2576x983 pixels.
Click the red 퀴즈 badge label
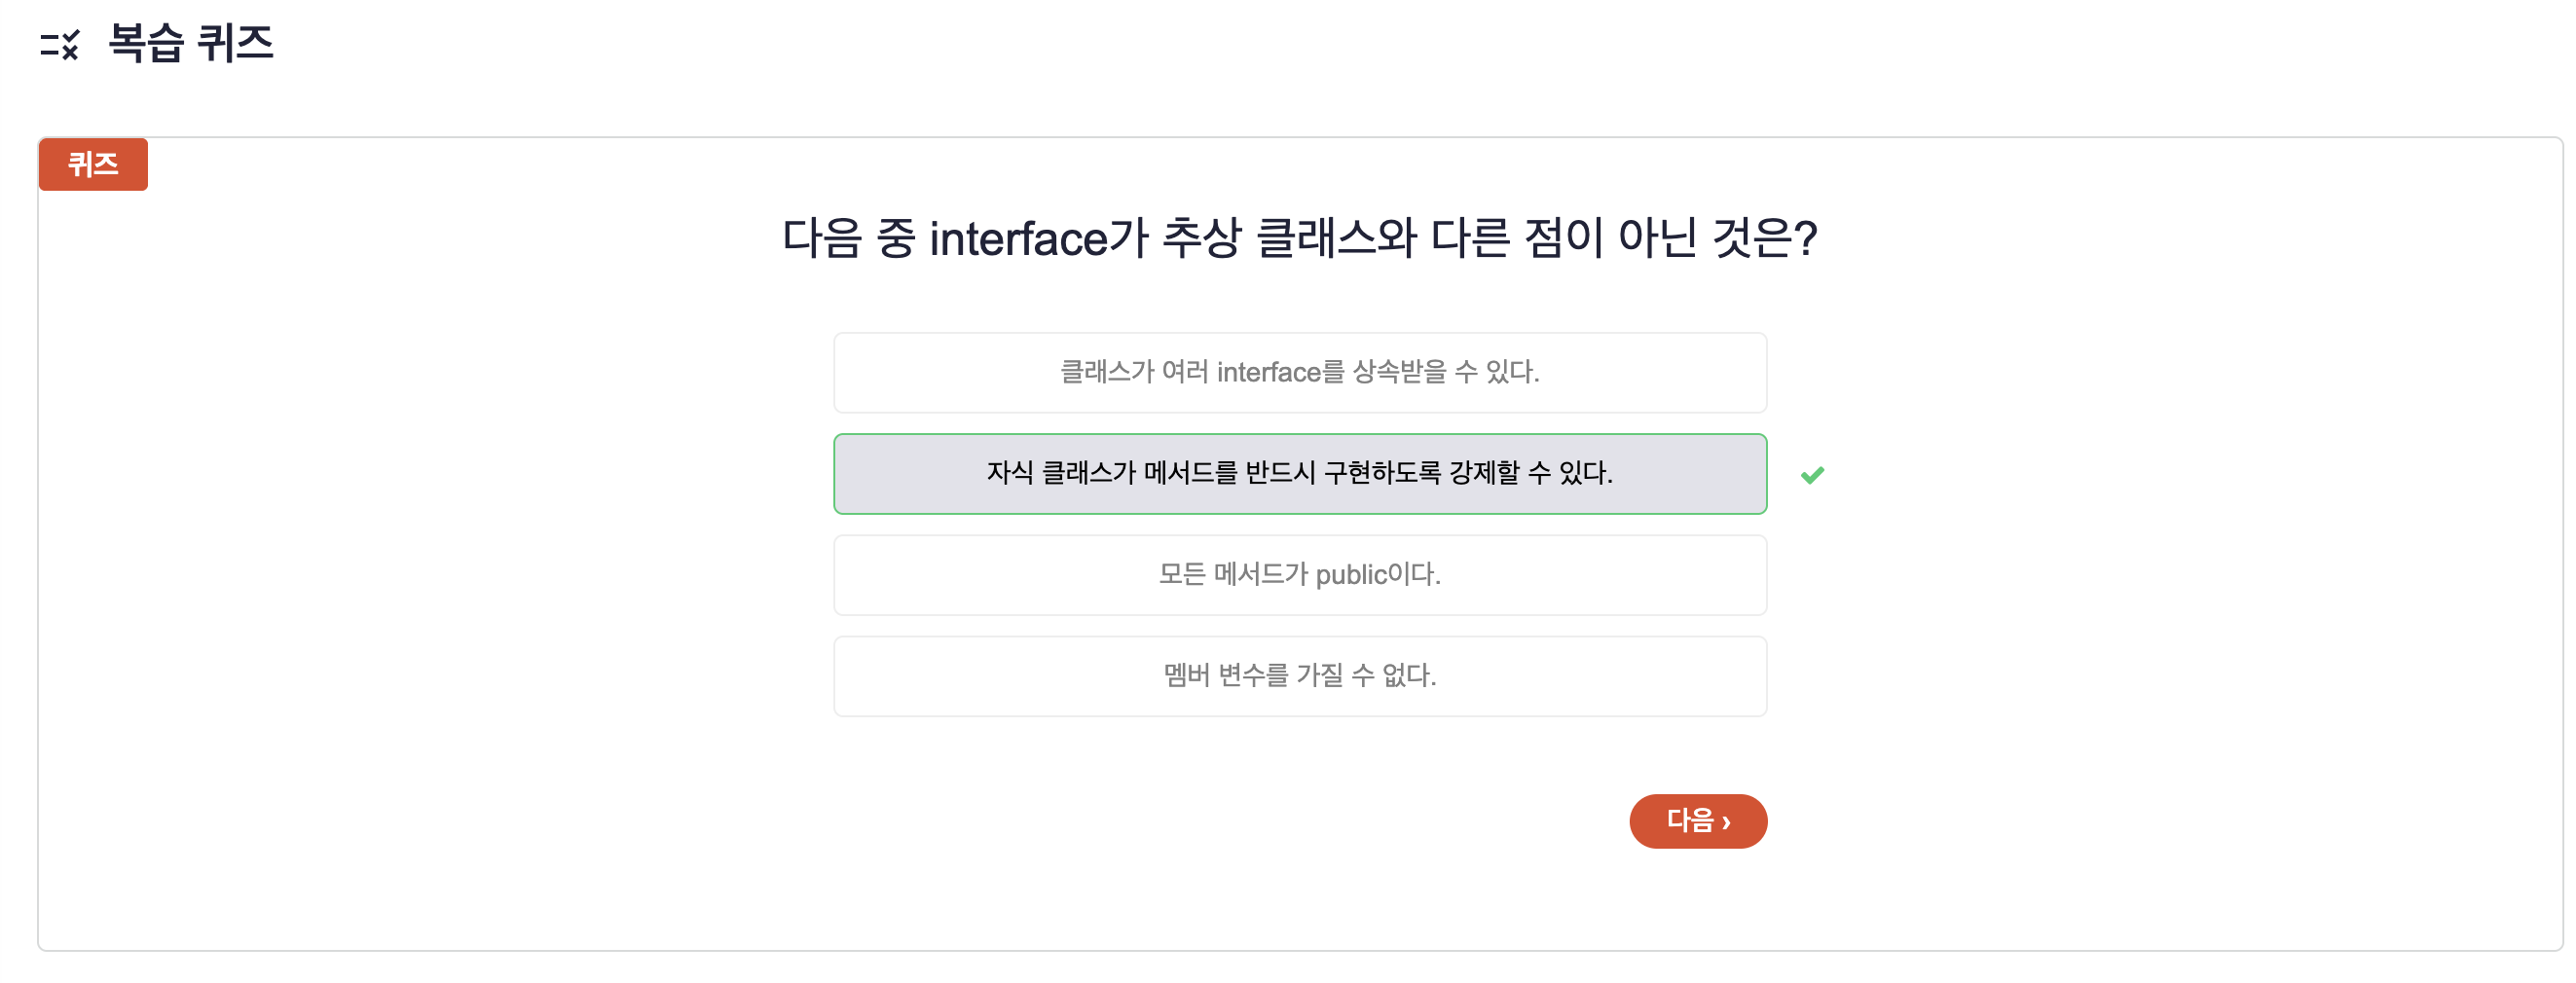tap(93, 164)
